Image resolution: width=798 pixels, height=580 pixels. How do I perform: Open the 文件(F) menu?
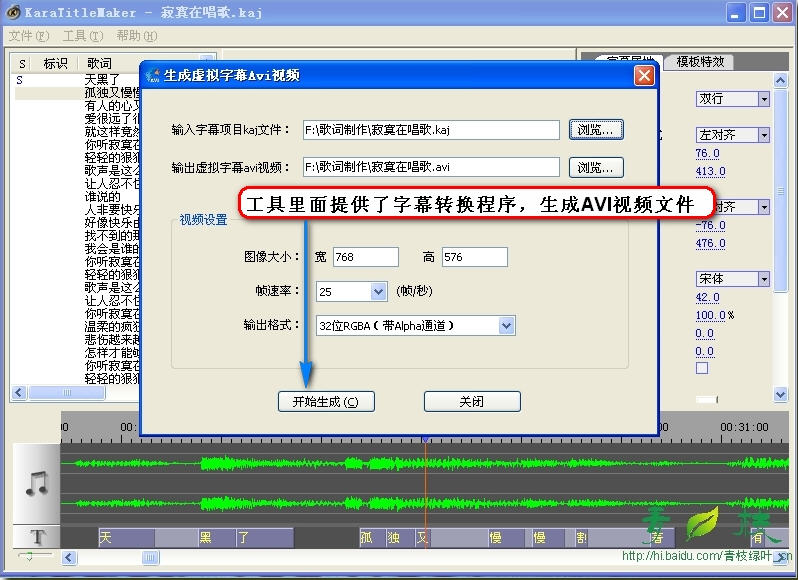[x=28, y=36]
